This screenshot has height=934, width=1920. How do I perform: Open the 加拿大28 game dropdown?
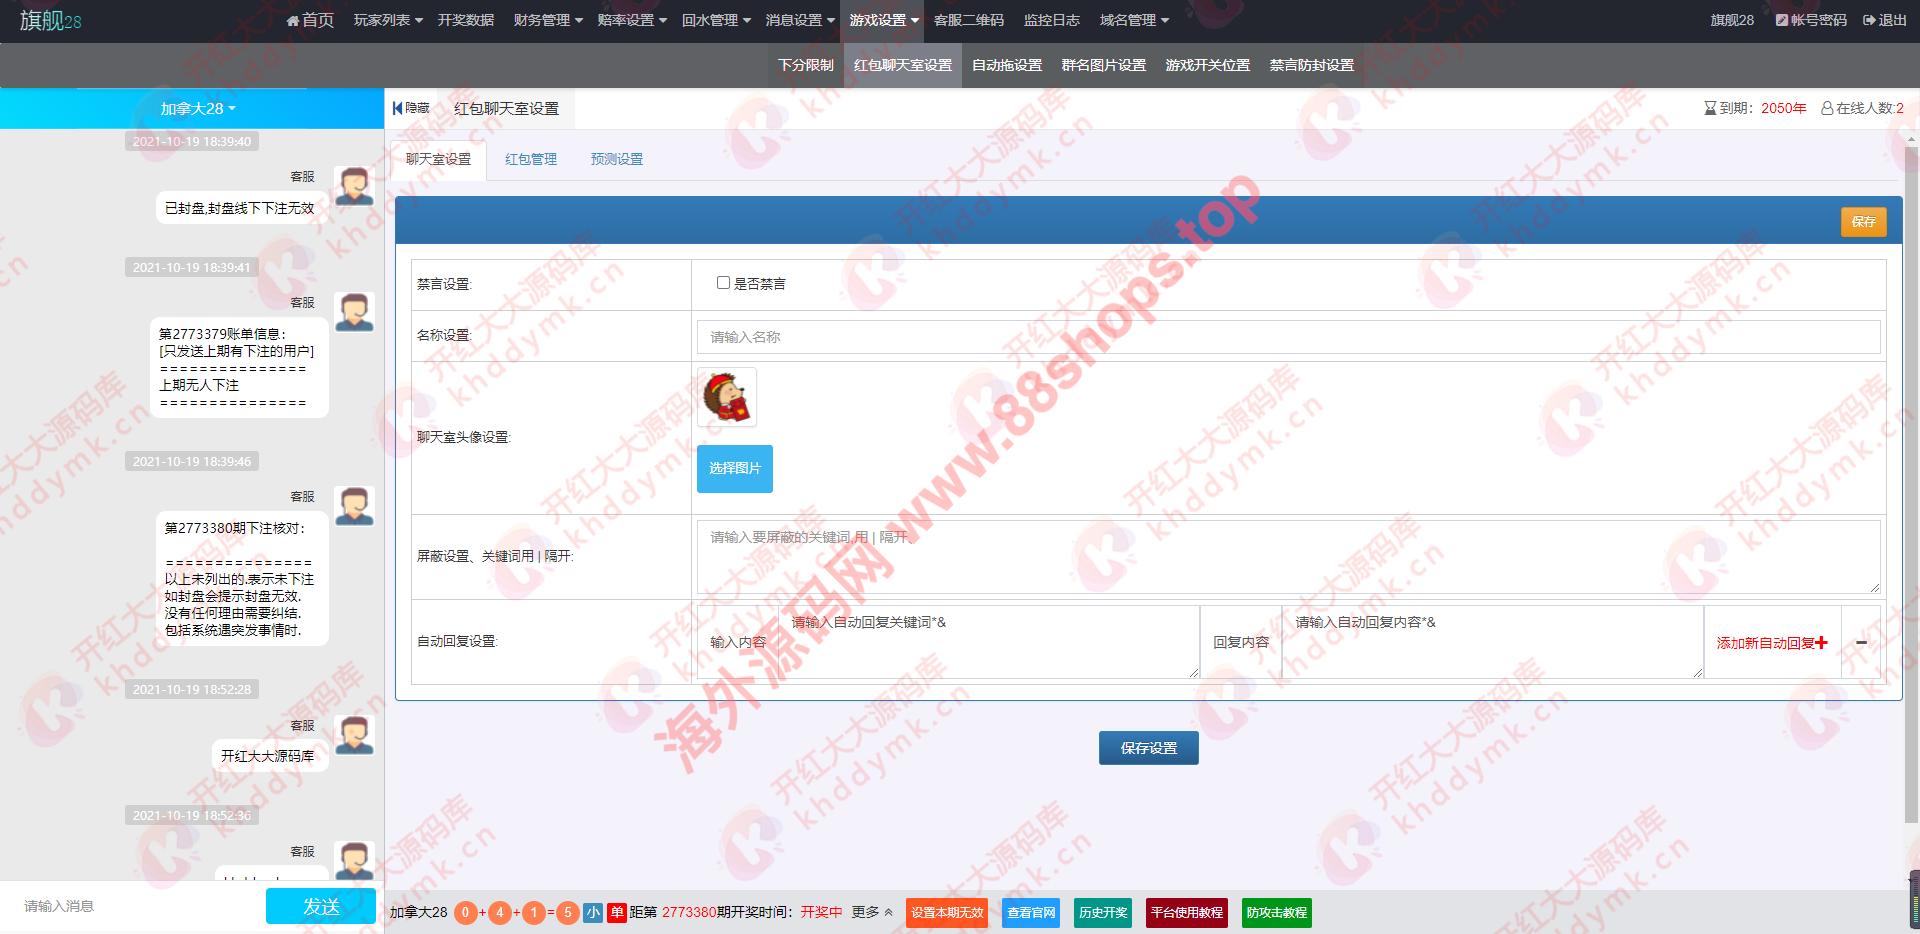point(197,109)
